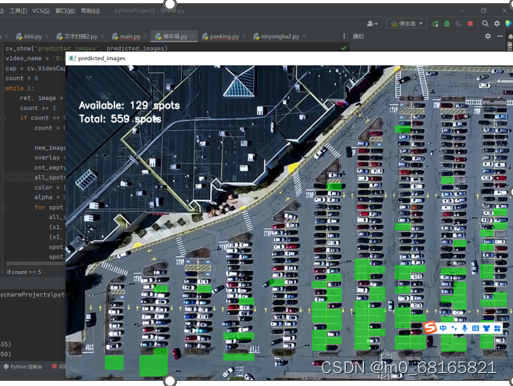Image resolution: width=513 pixels, height=386 pixels.
Task: Click the 'video_name' code line
Action: 35,58
